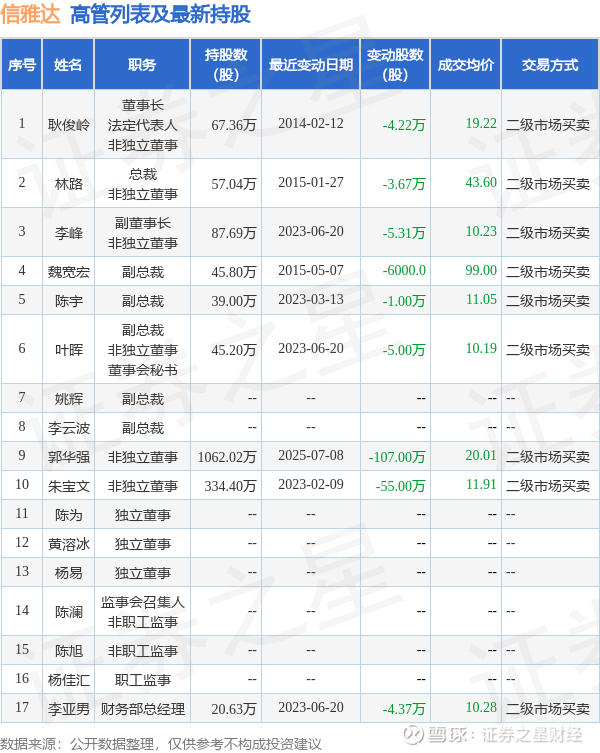Select the name 林路
Image resolution: width=600 pixels, height=753 pixels.
(69, 183)
